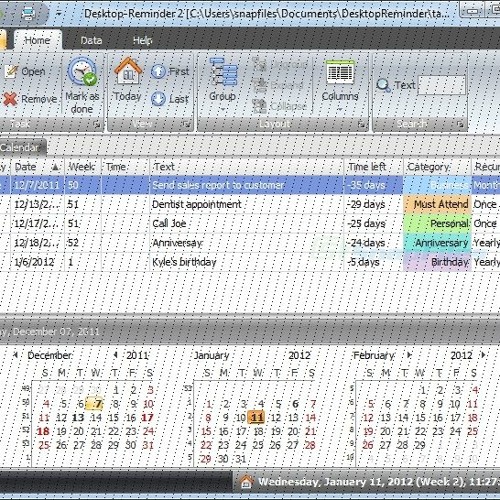Viewport: 500px width, 500px height.
Task: Open the View group dialog launcher
Action: coord(186,124)
